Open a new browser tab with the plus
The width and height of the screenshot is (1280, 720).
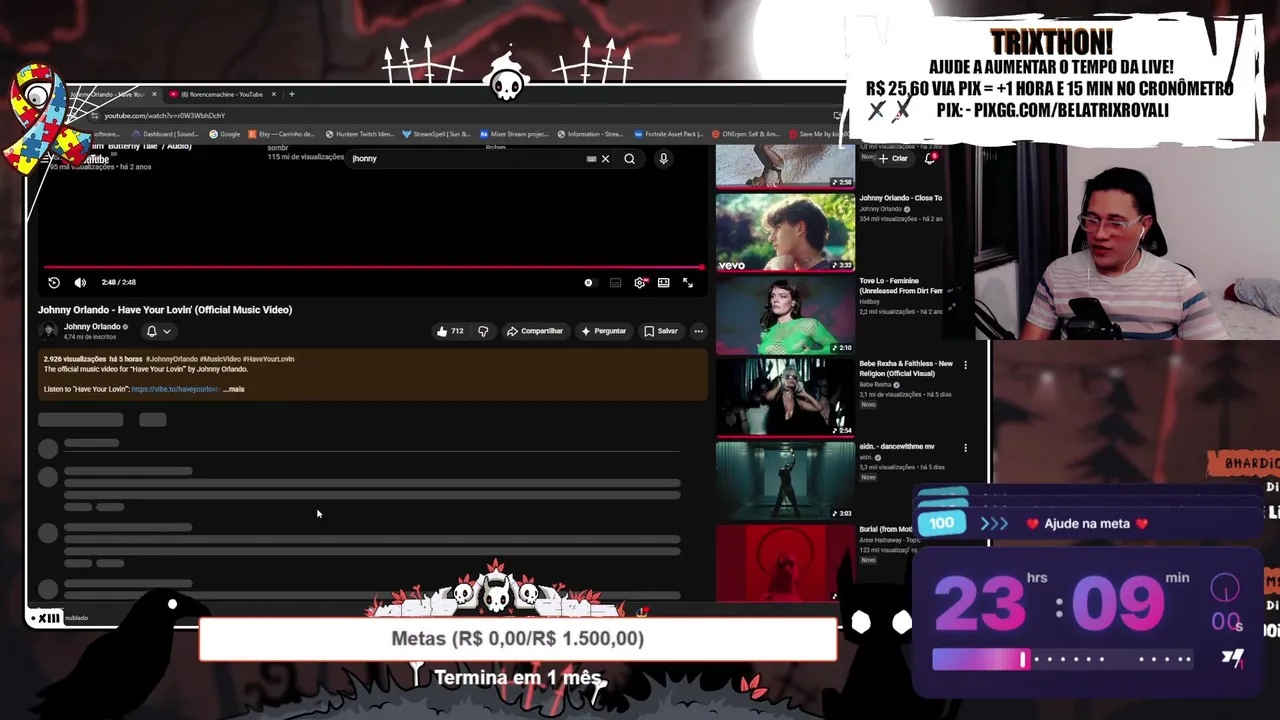tap(291, 94)
